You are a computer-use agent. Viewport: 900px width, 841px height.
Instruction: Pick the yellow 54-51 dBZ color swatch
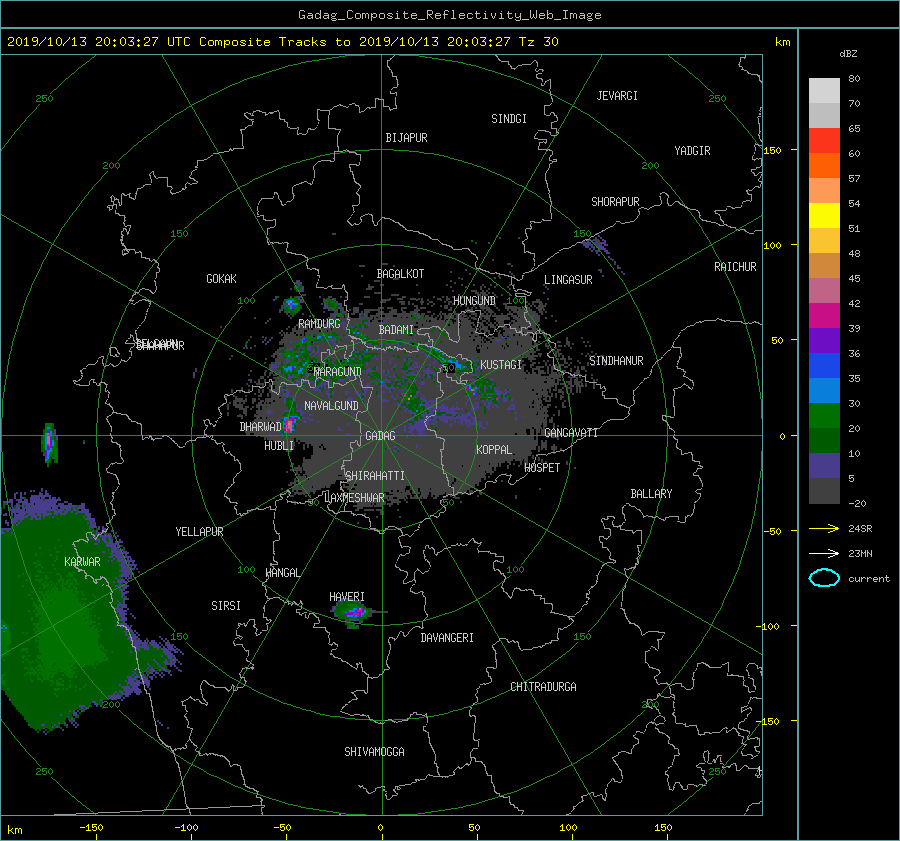(824, 215)
